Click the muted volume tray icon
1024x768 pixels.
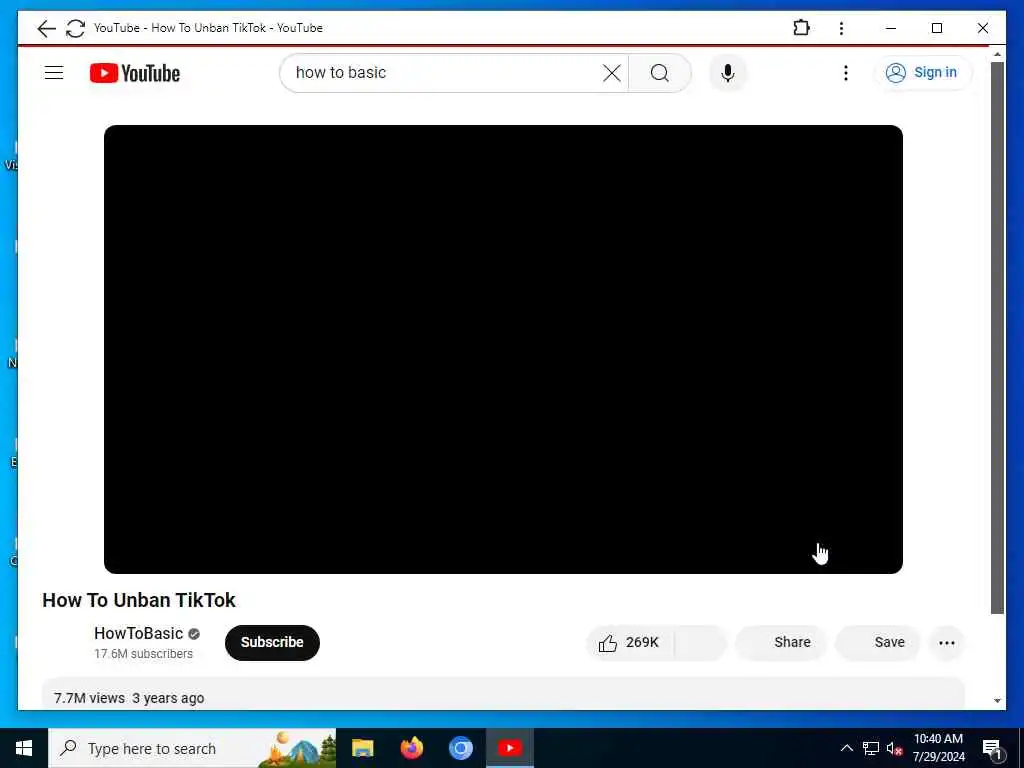894,748
